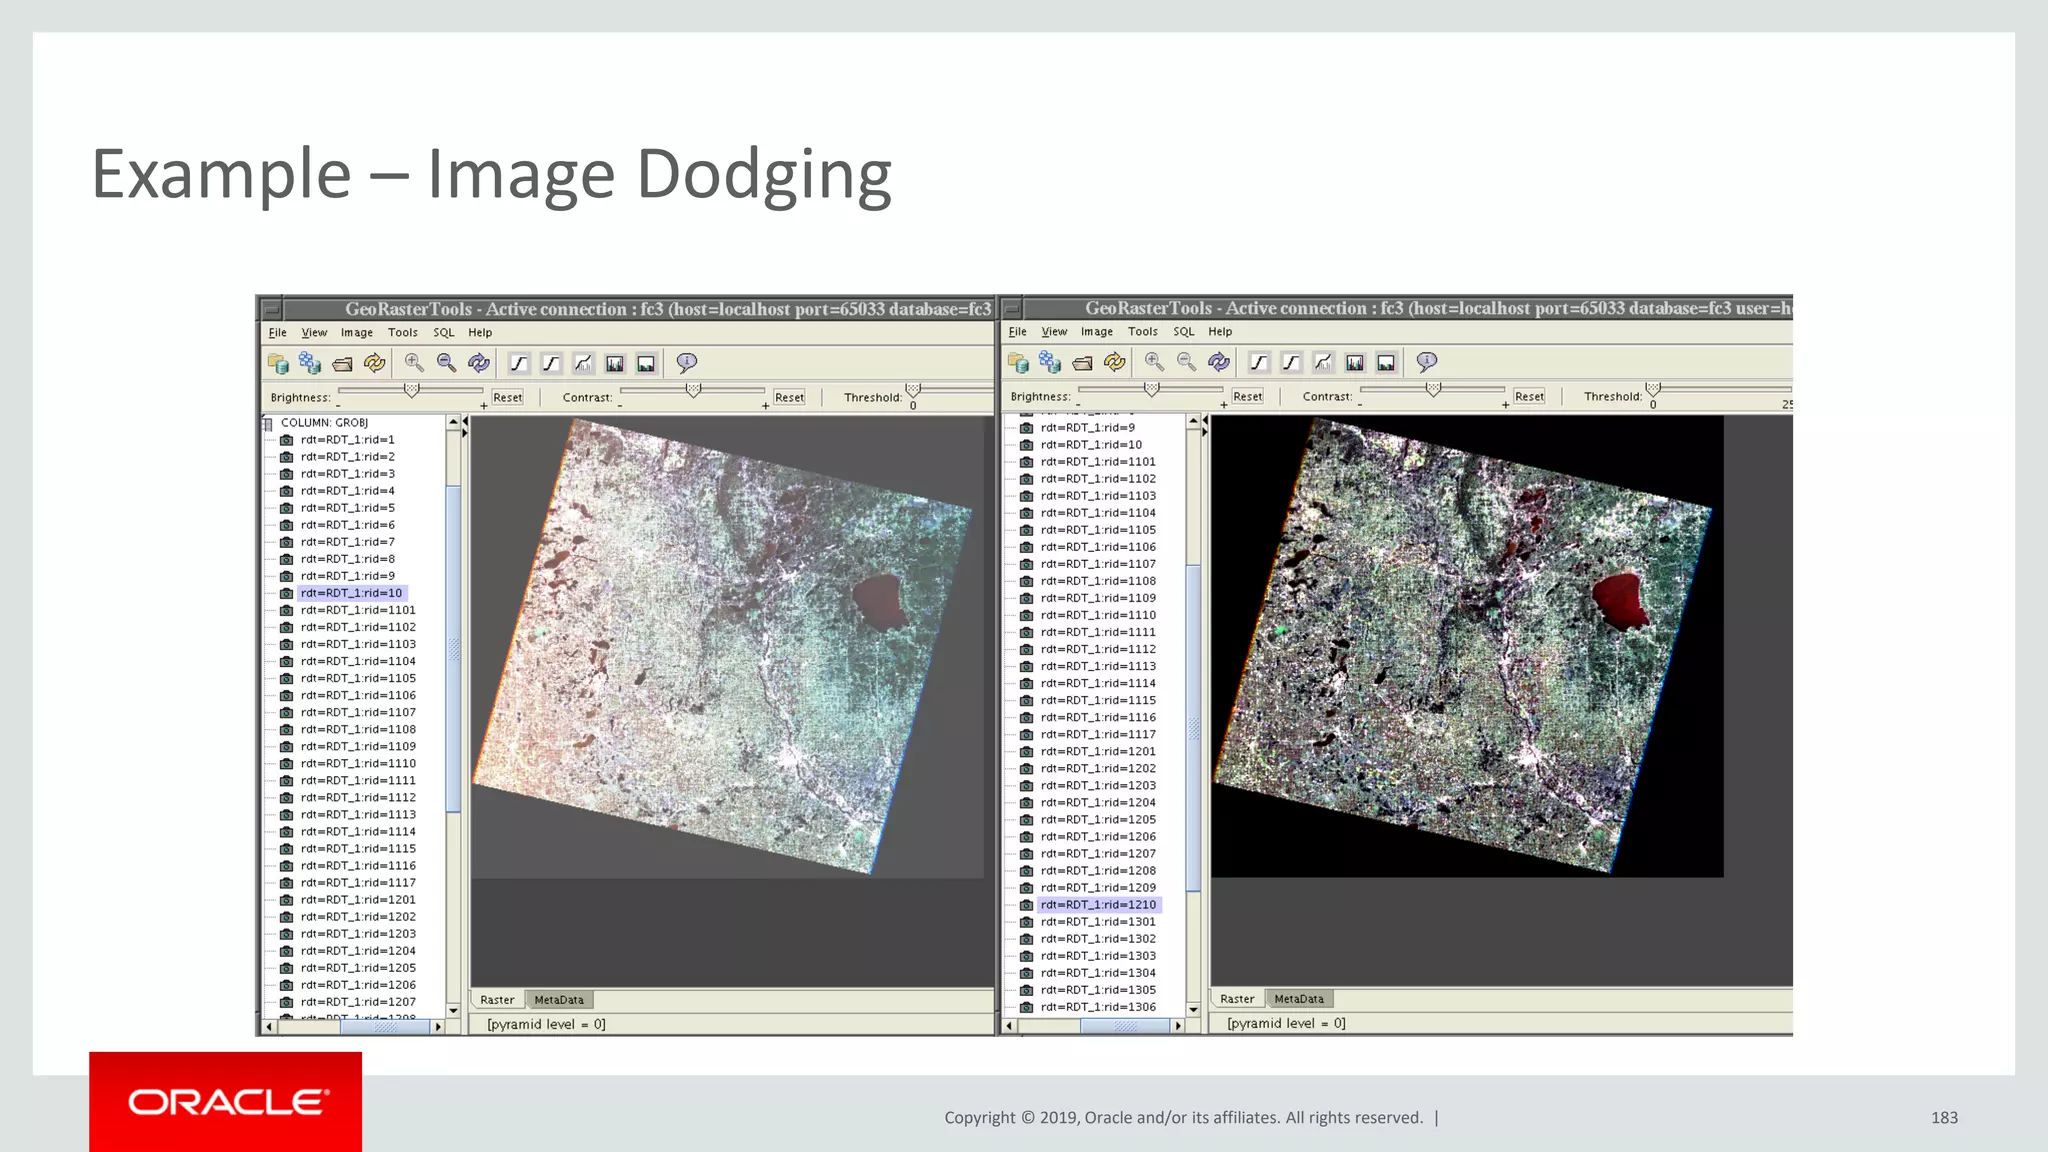Viewport: 2048px width, 1152px height.
Task: Click the full color histogram icon in left window
Action: click(615, 363)
